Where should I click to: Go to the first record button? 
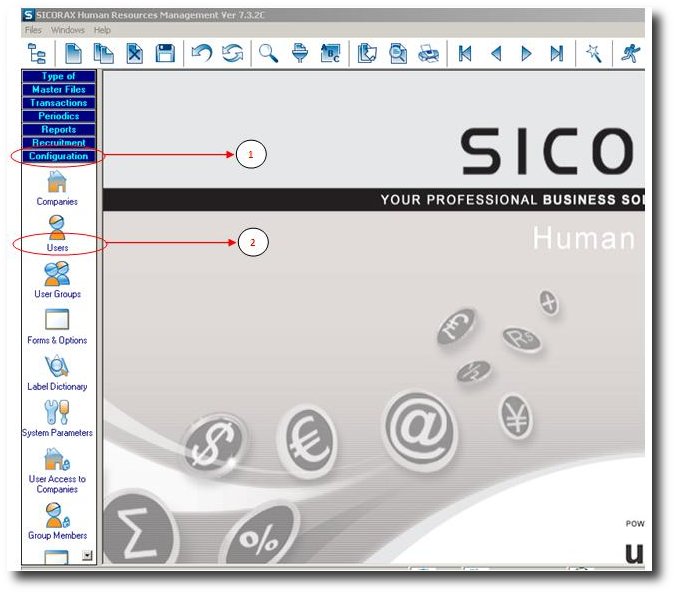click(465, 54)
